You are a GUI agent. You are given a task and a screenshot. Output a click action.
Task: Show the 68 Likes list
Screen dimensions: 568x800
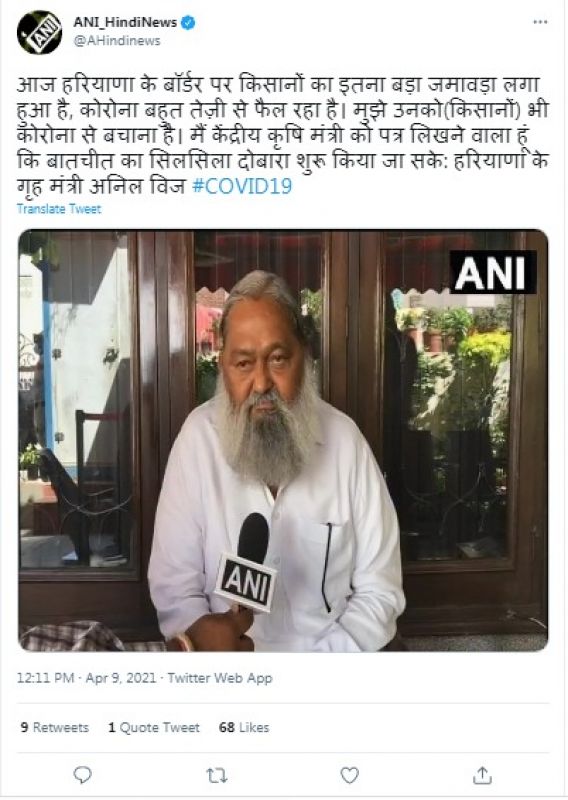[x=244, y=727]
